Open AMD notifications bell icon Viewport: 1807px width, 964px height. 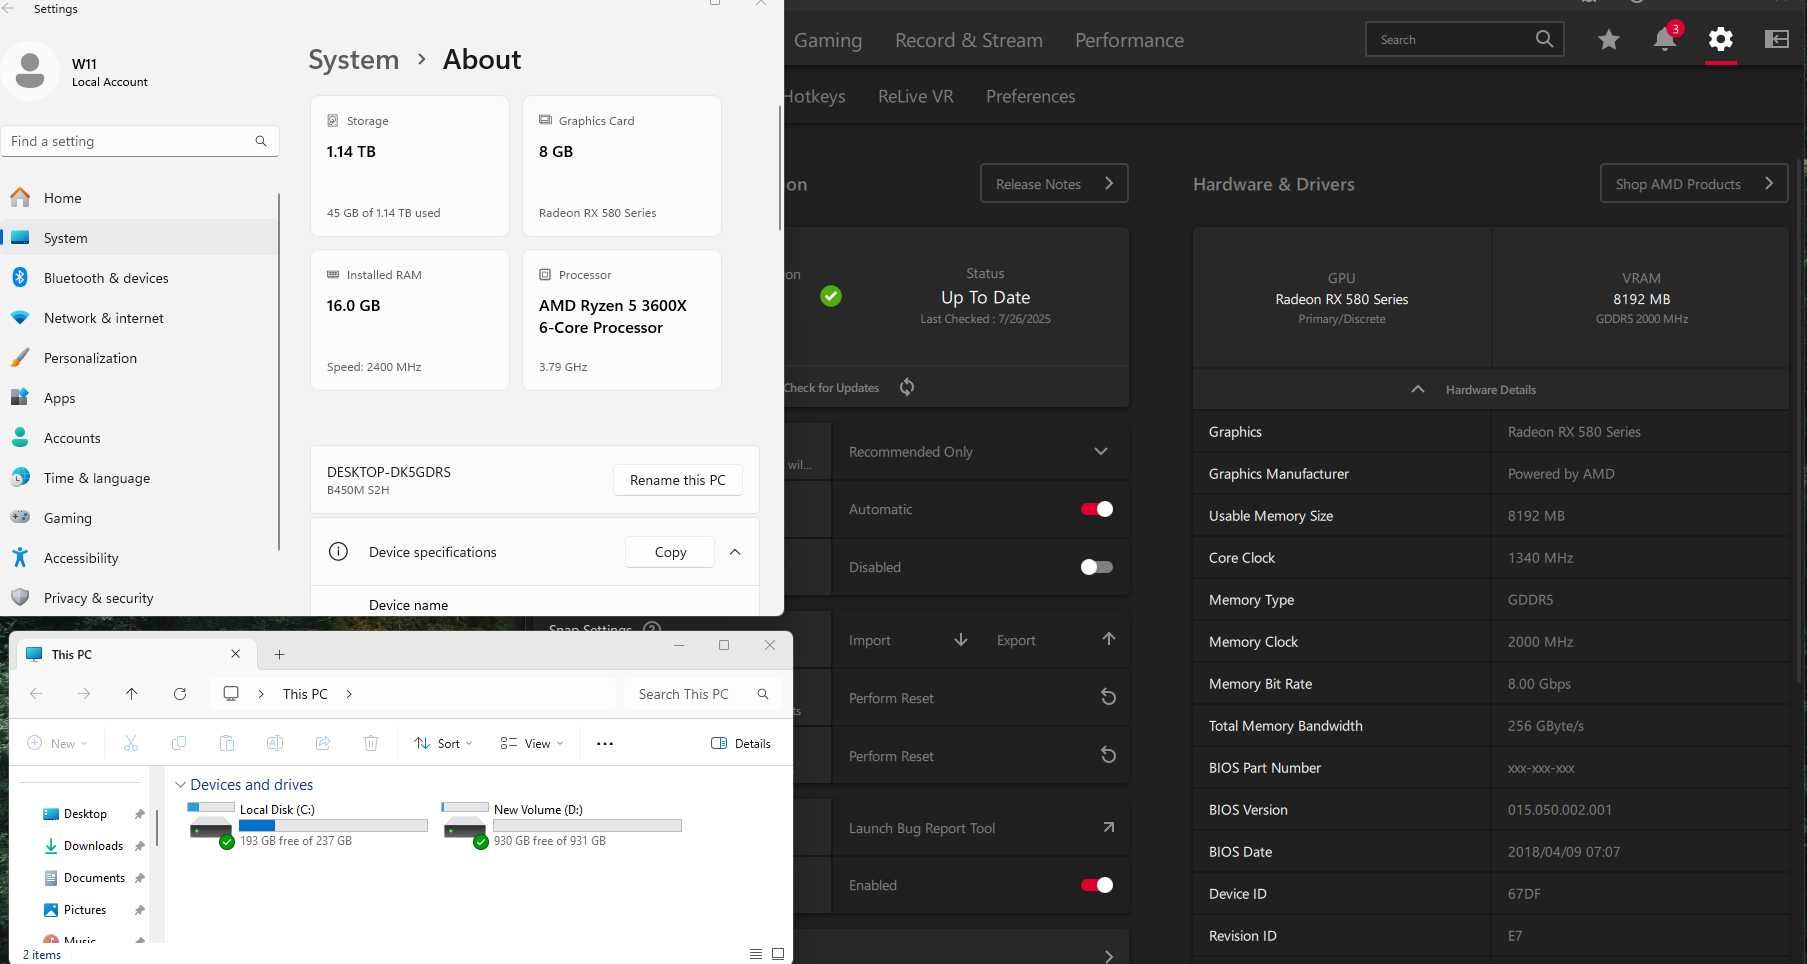click(x=1665, y=39)
